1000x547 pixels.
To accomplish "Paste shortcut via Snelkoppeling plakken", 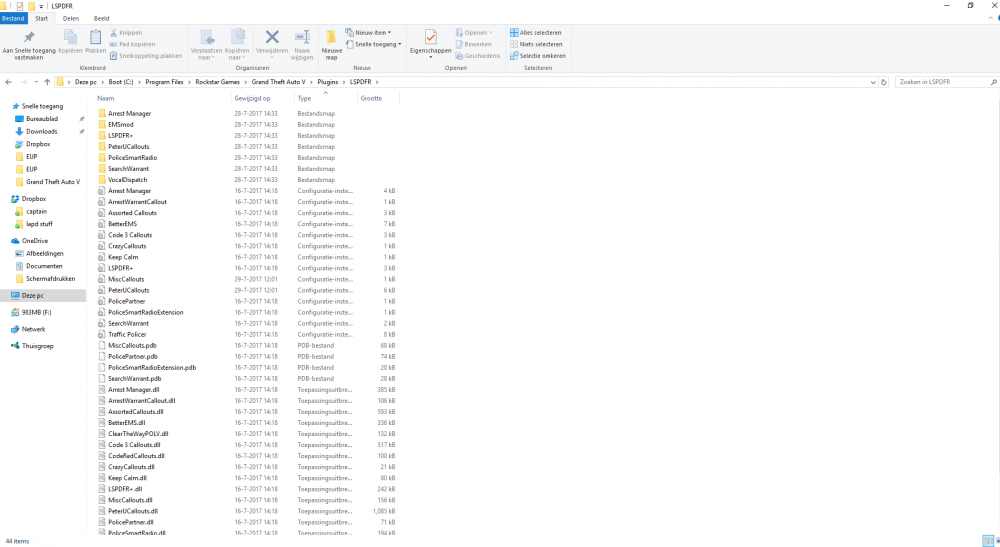I will [146, 55].
